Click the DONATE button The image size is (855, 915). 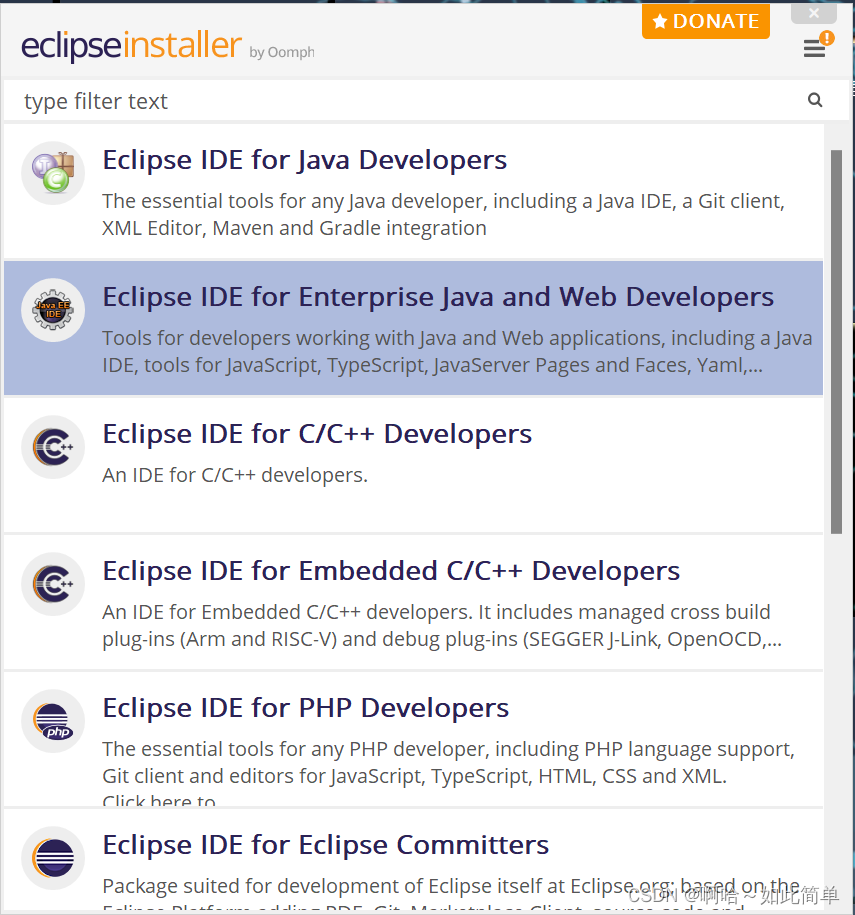(x=706, y=20)
